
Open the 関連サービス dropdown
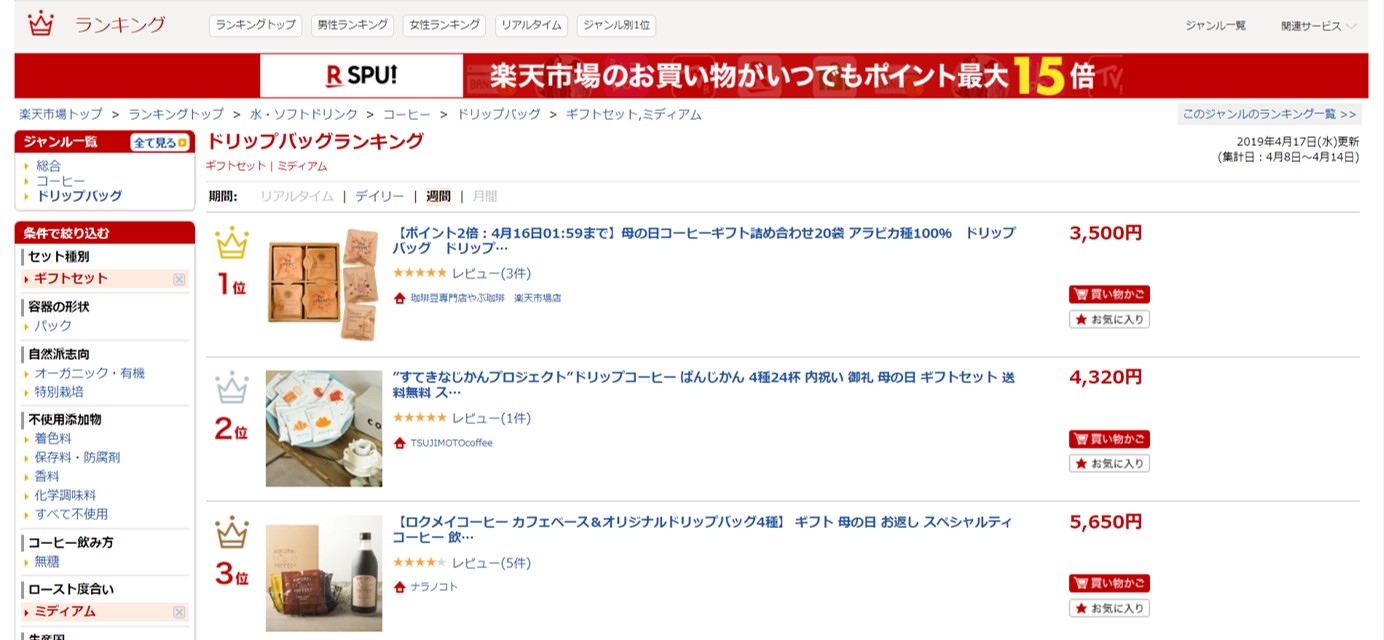point(1318,26)
